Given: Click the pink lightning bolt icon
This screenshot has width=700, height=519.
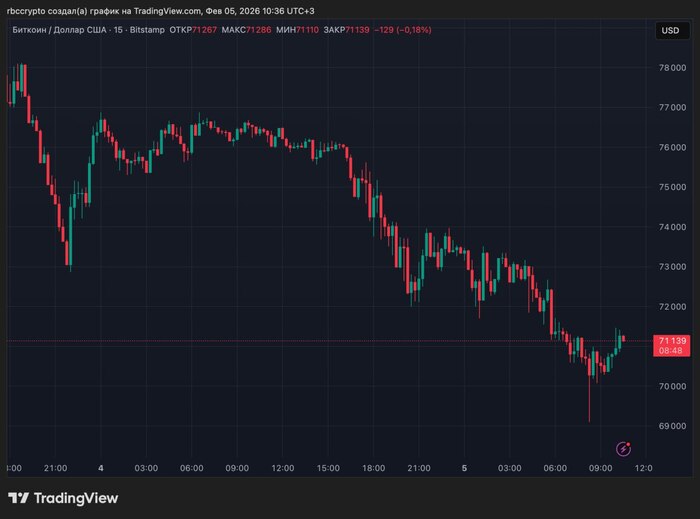Looking at the screenshot, I should [x=623, y=449].
